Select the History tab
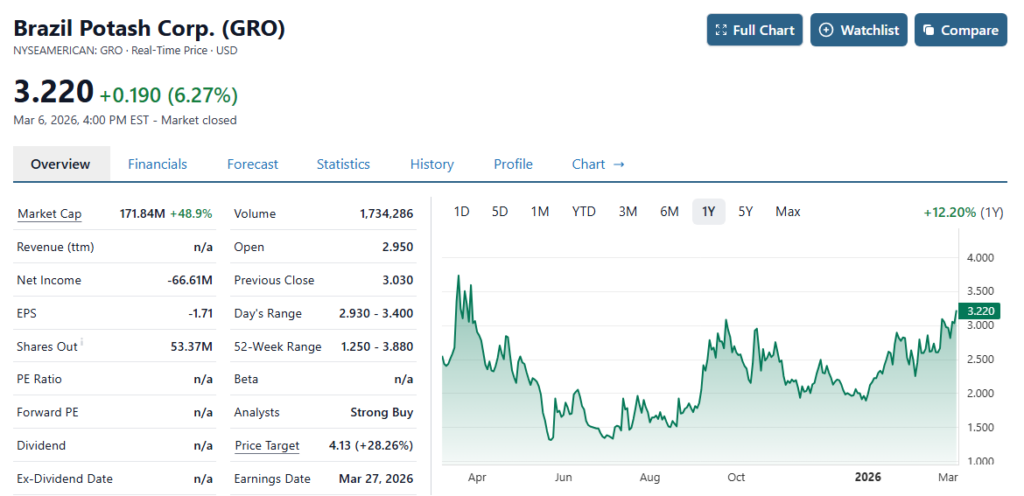Screen dimensions: 1024x496 [x=432, y=164]
